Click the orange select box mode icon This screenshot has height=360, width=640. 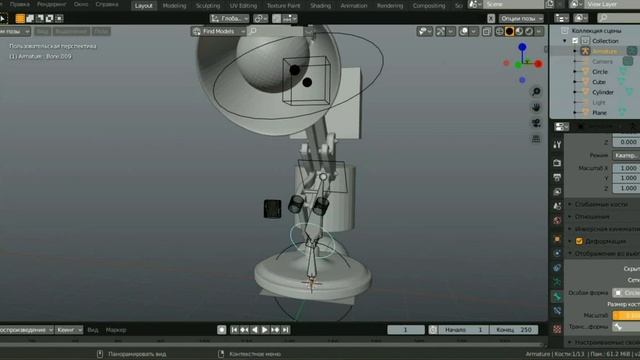[x=20, y=18]
